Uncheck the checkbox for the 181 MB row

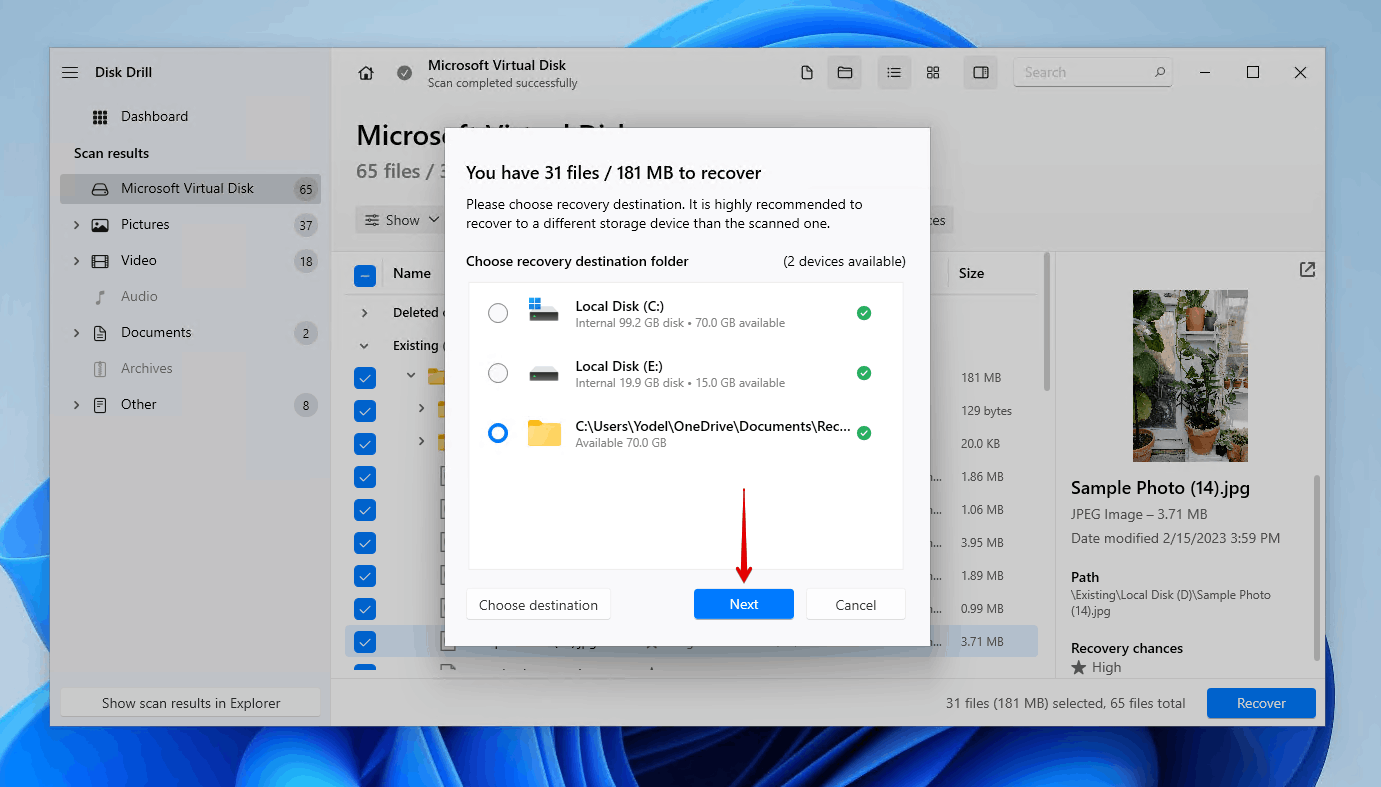click(x=365, y=378)
